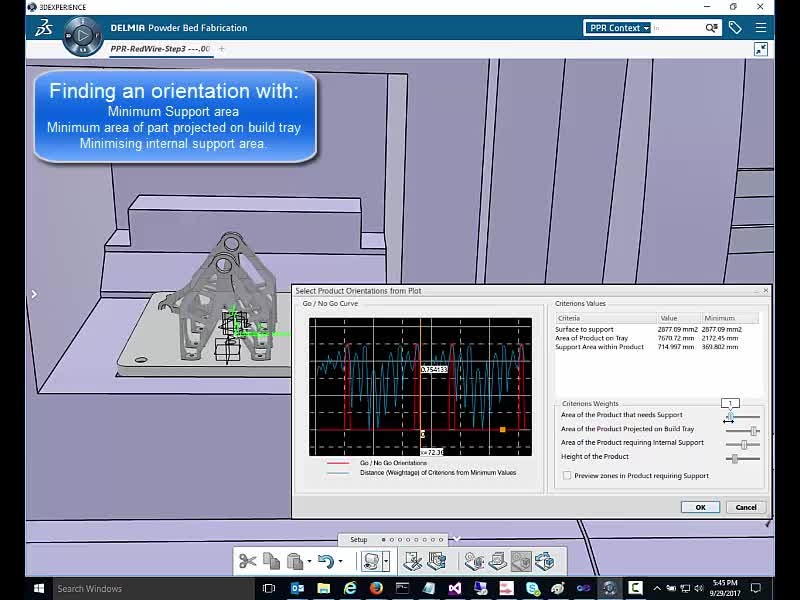Open Task View on taskbar

click(269, 589)
